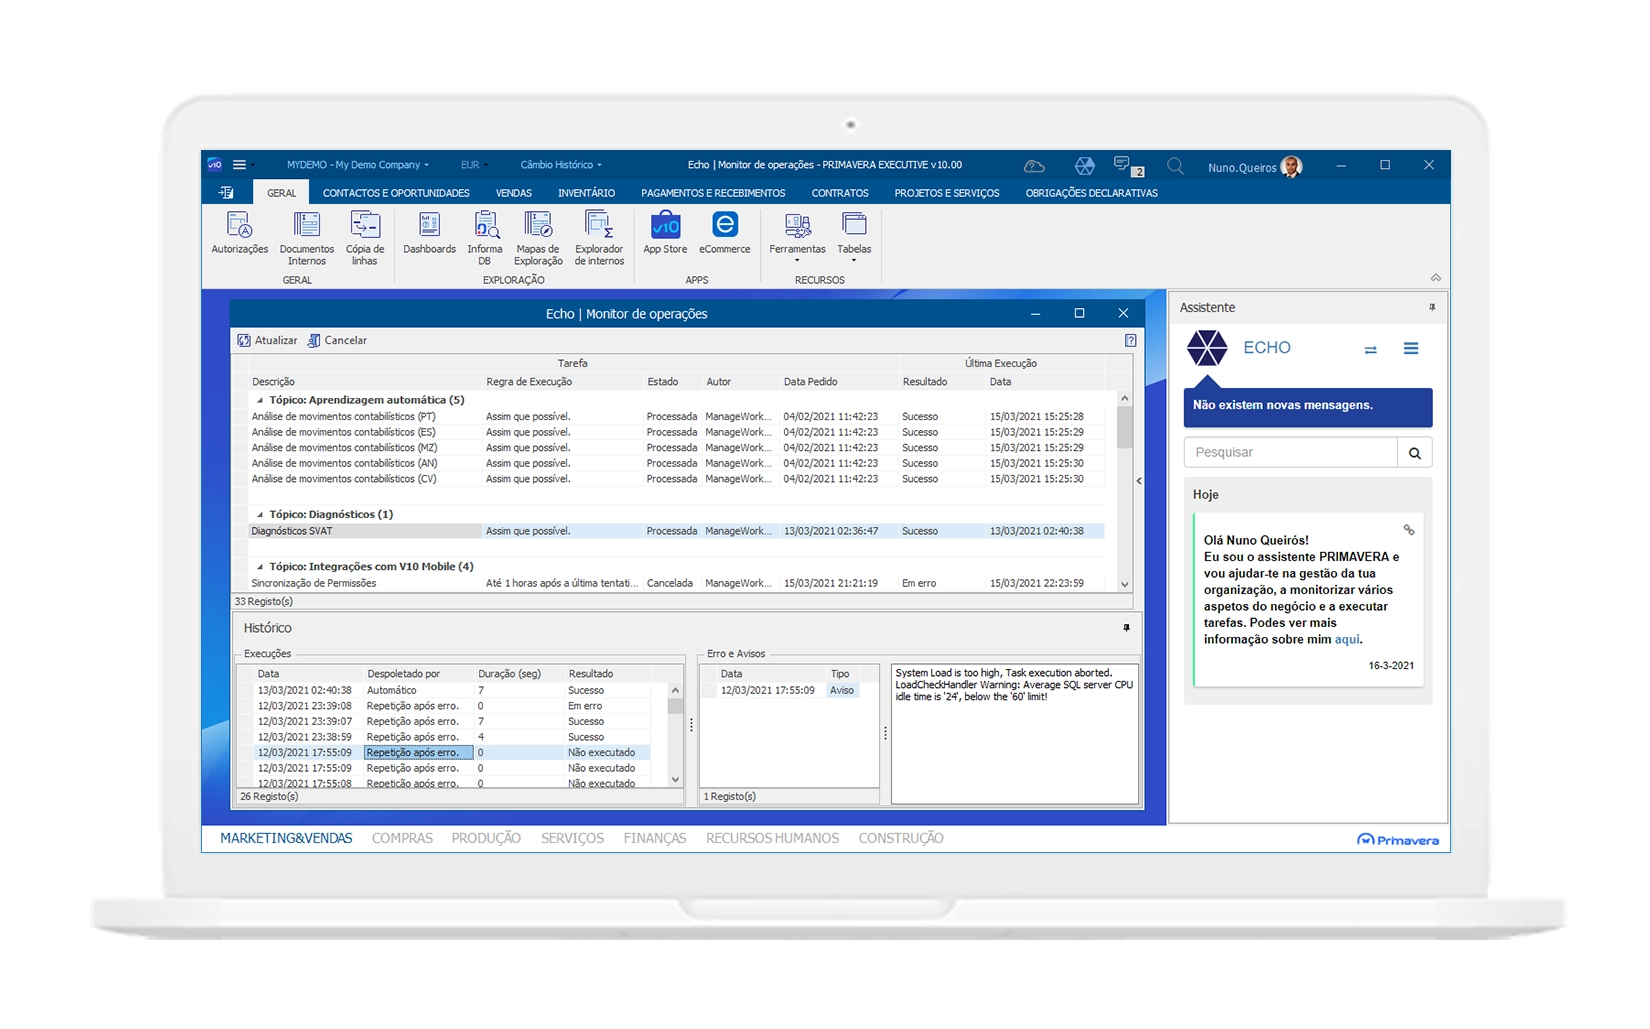
Task: Switch to the GERAL ribbon tab
Action: [281, 193]
